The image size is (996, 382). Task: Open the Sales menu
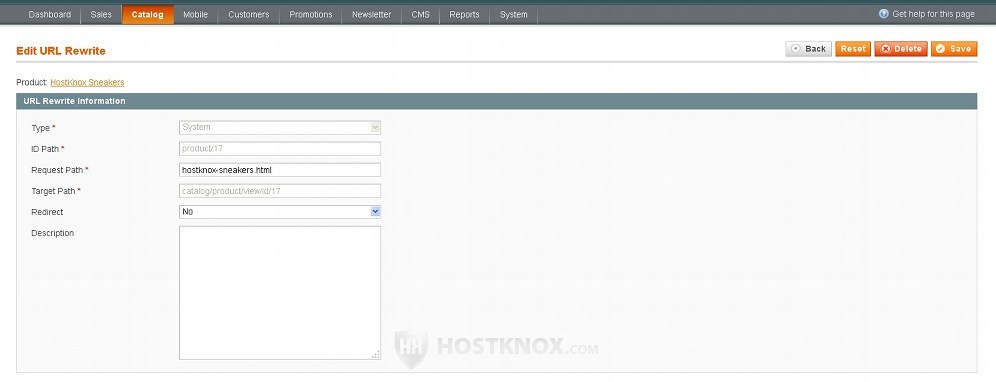click(101, 15)
